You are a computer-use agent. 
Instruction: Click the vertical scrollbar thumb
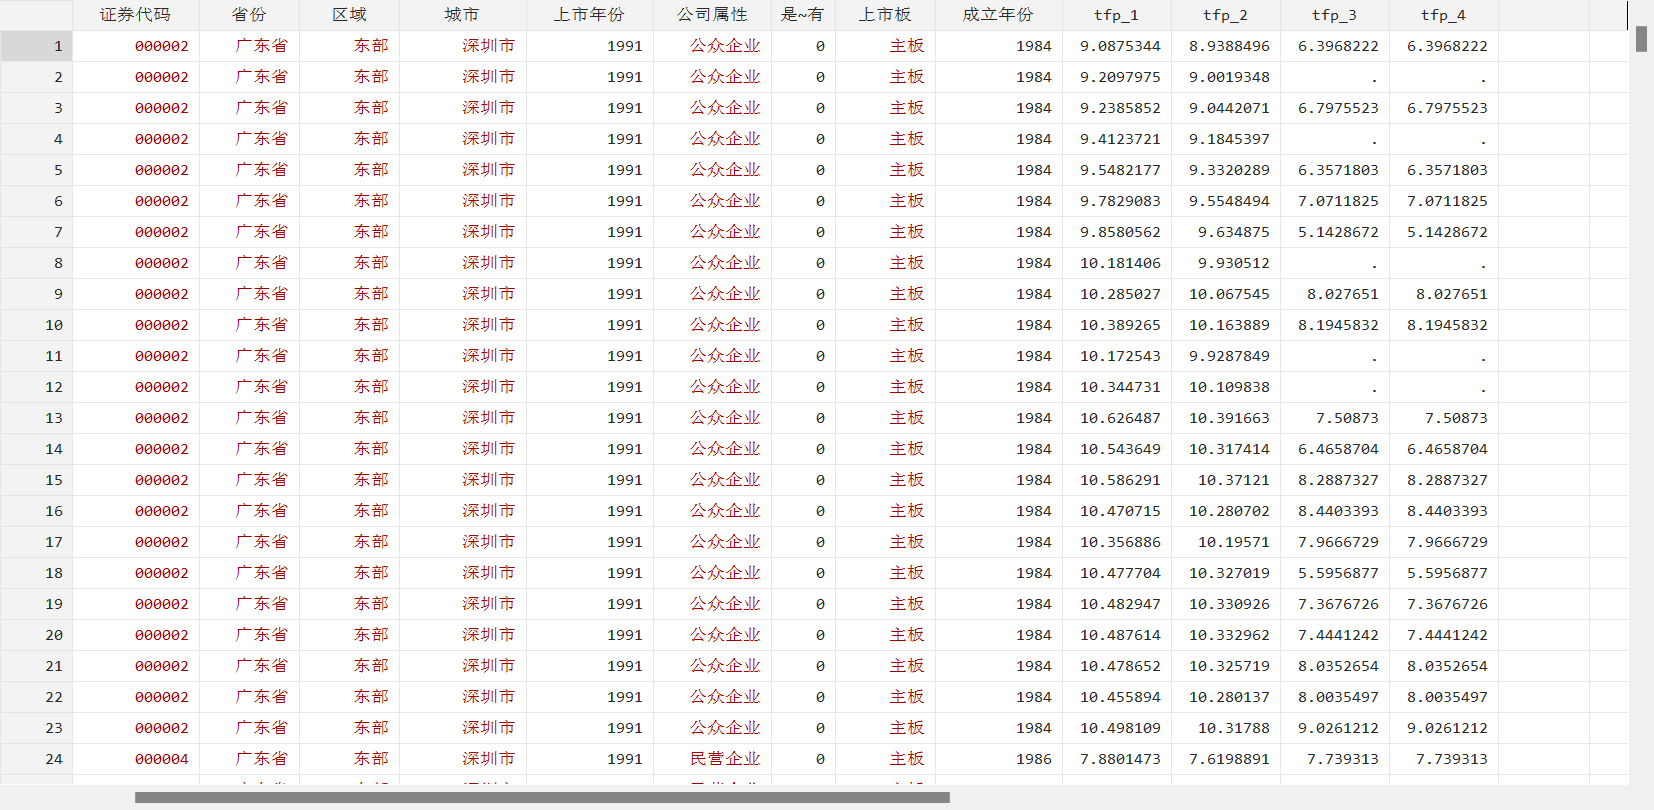1641,39
